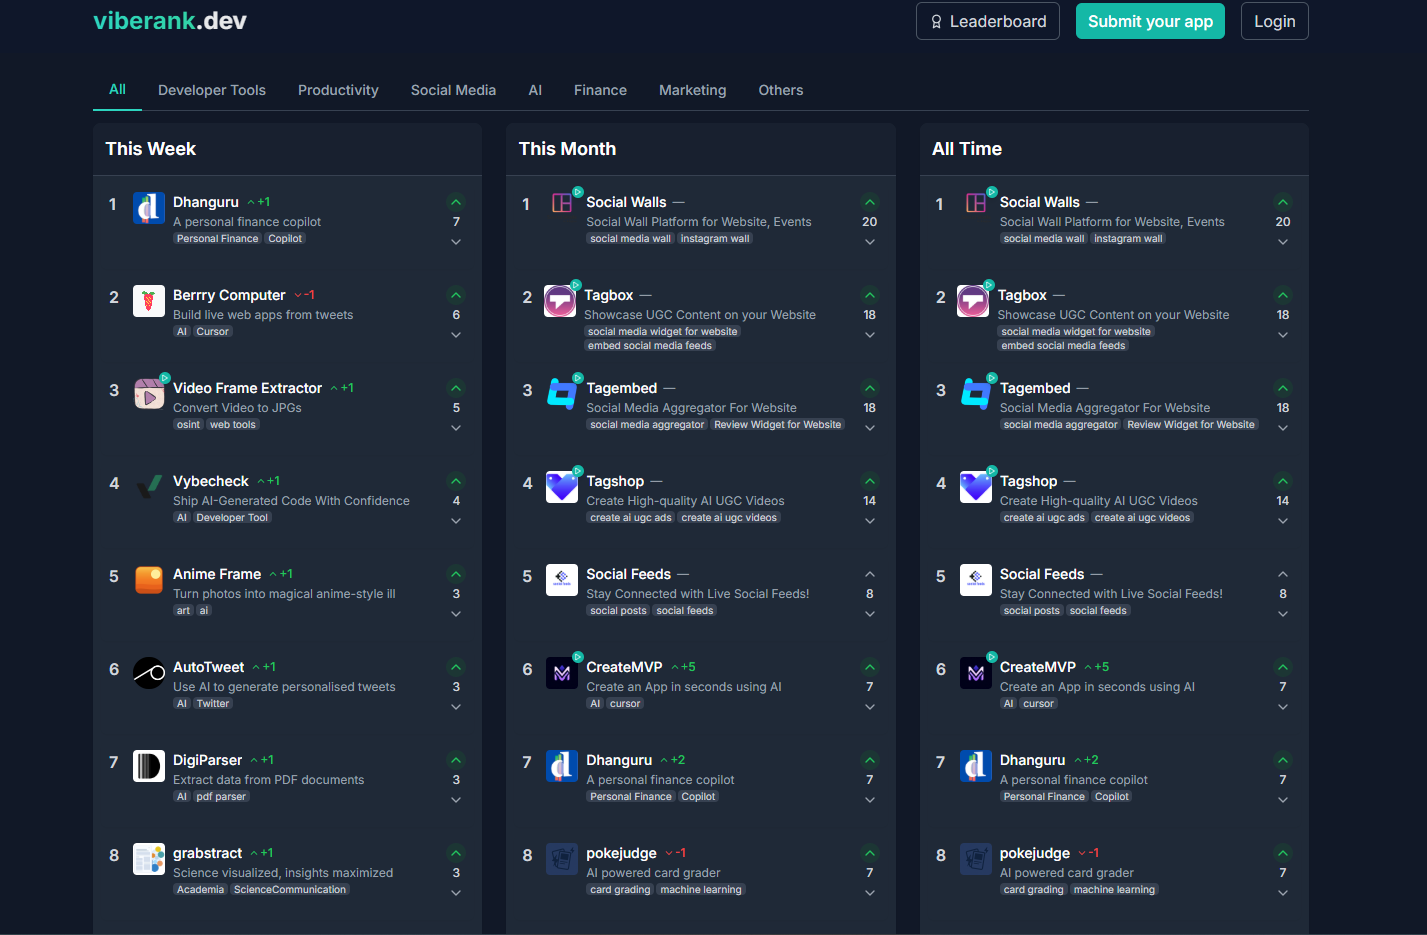Screen dimensions: 1427x935
Task: Click Tagbox icon in This Month
Action: 560,301
